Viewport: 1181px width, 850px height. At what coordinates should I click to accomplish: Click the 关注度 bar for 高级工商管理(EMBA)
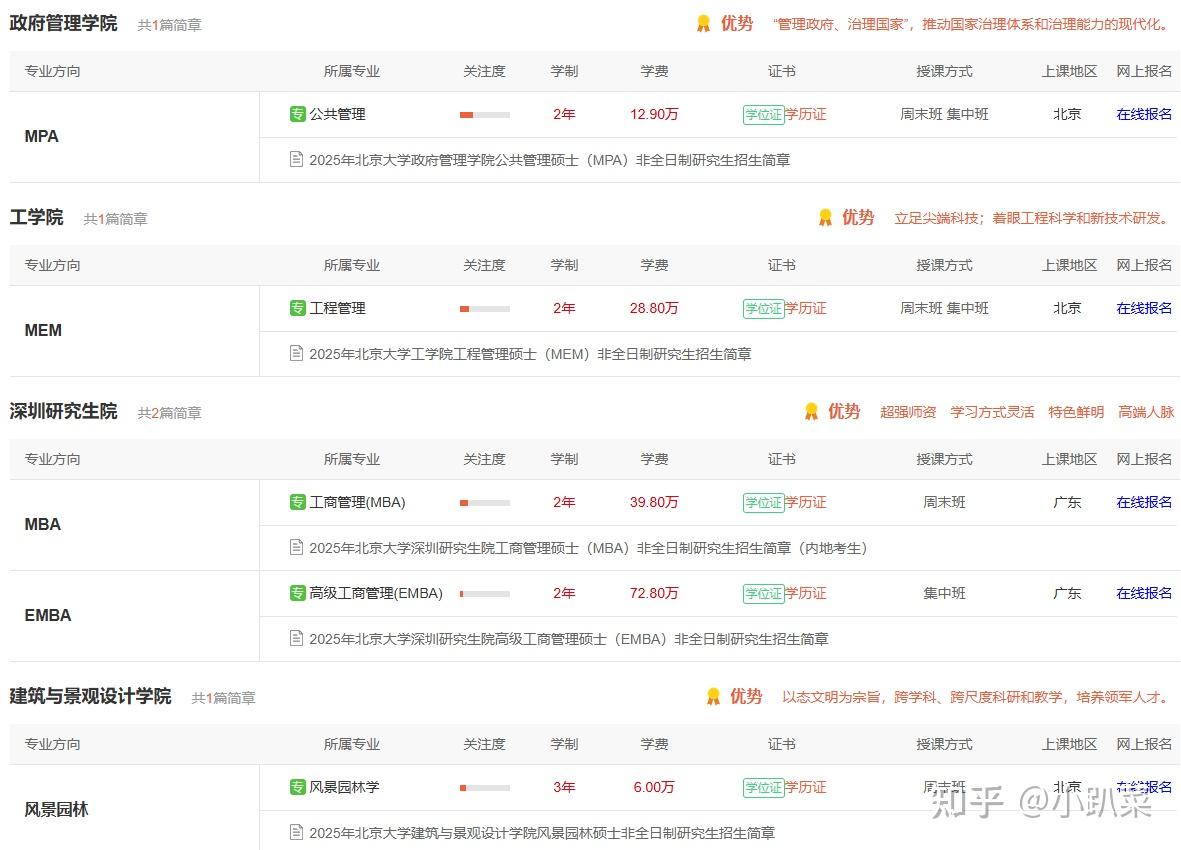[485, 594]
